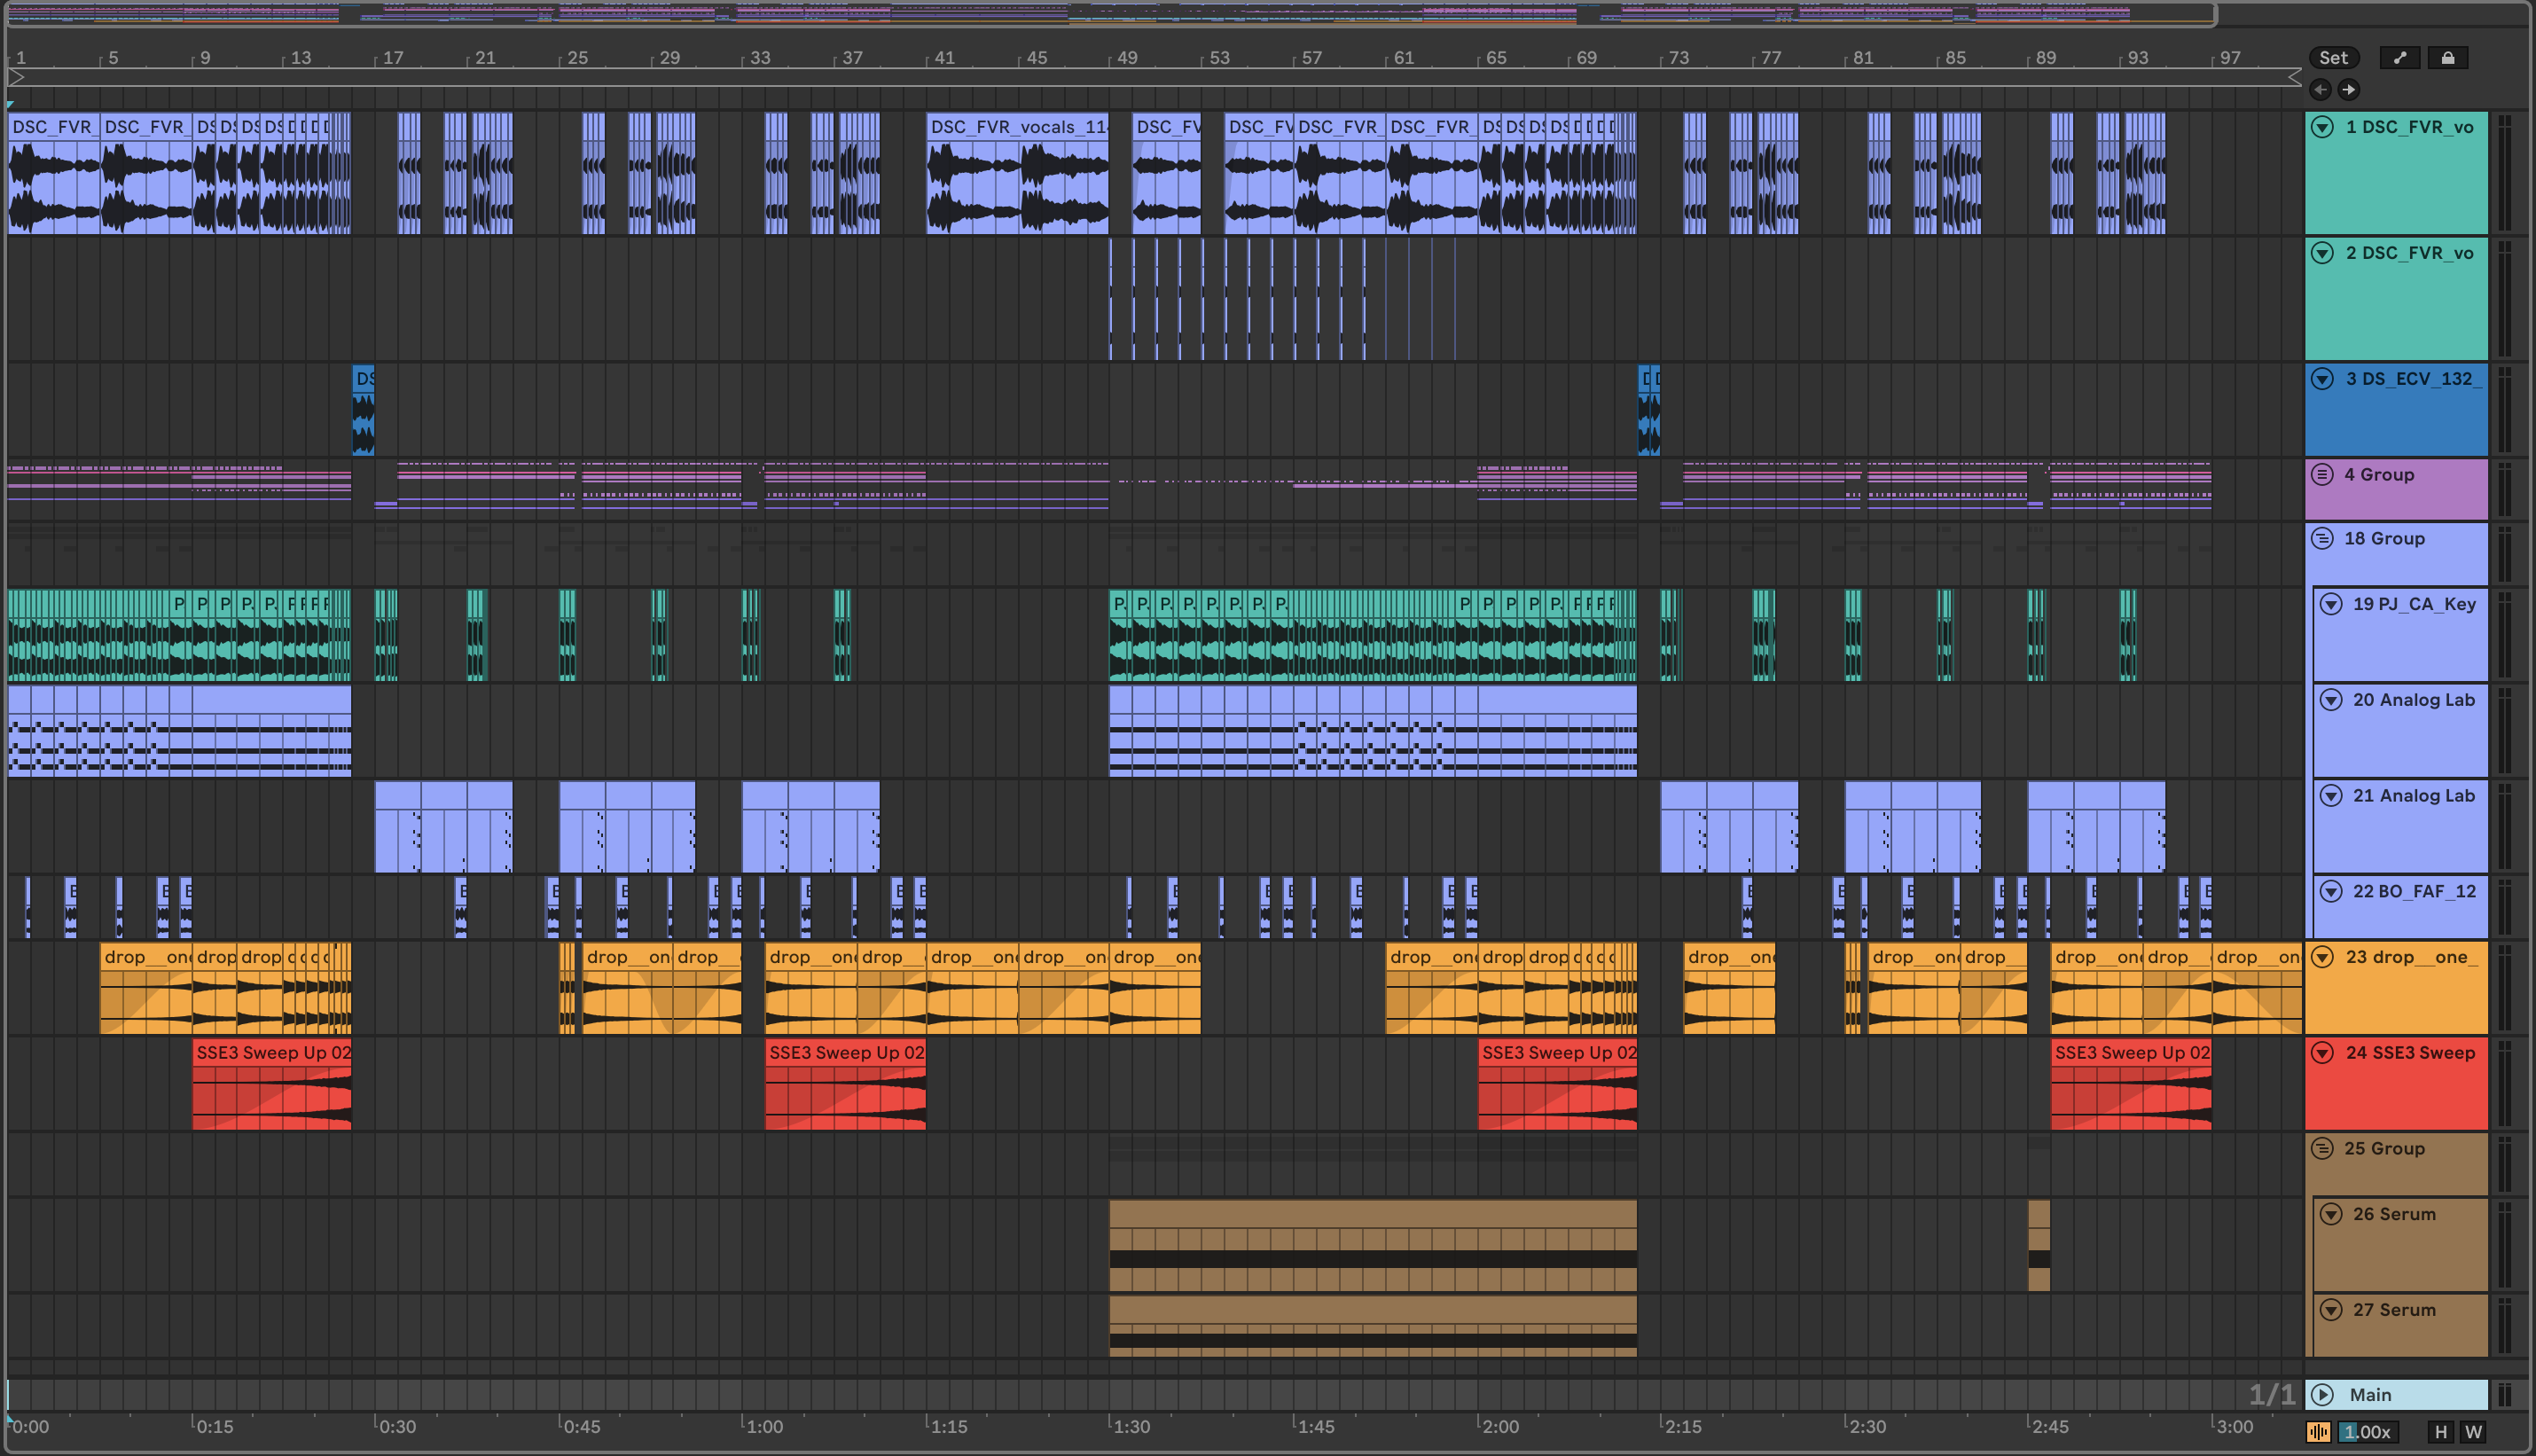Toggle optimize arrangement height H button

coord(2441,1432)
